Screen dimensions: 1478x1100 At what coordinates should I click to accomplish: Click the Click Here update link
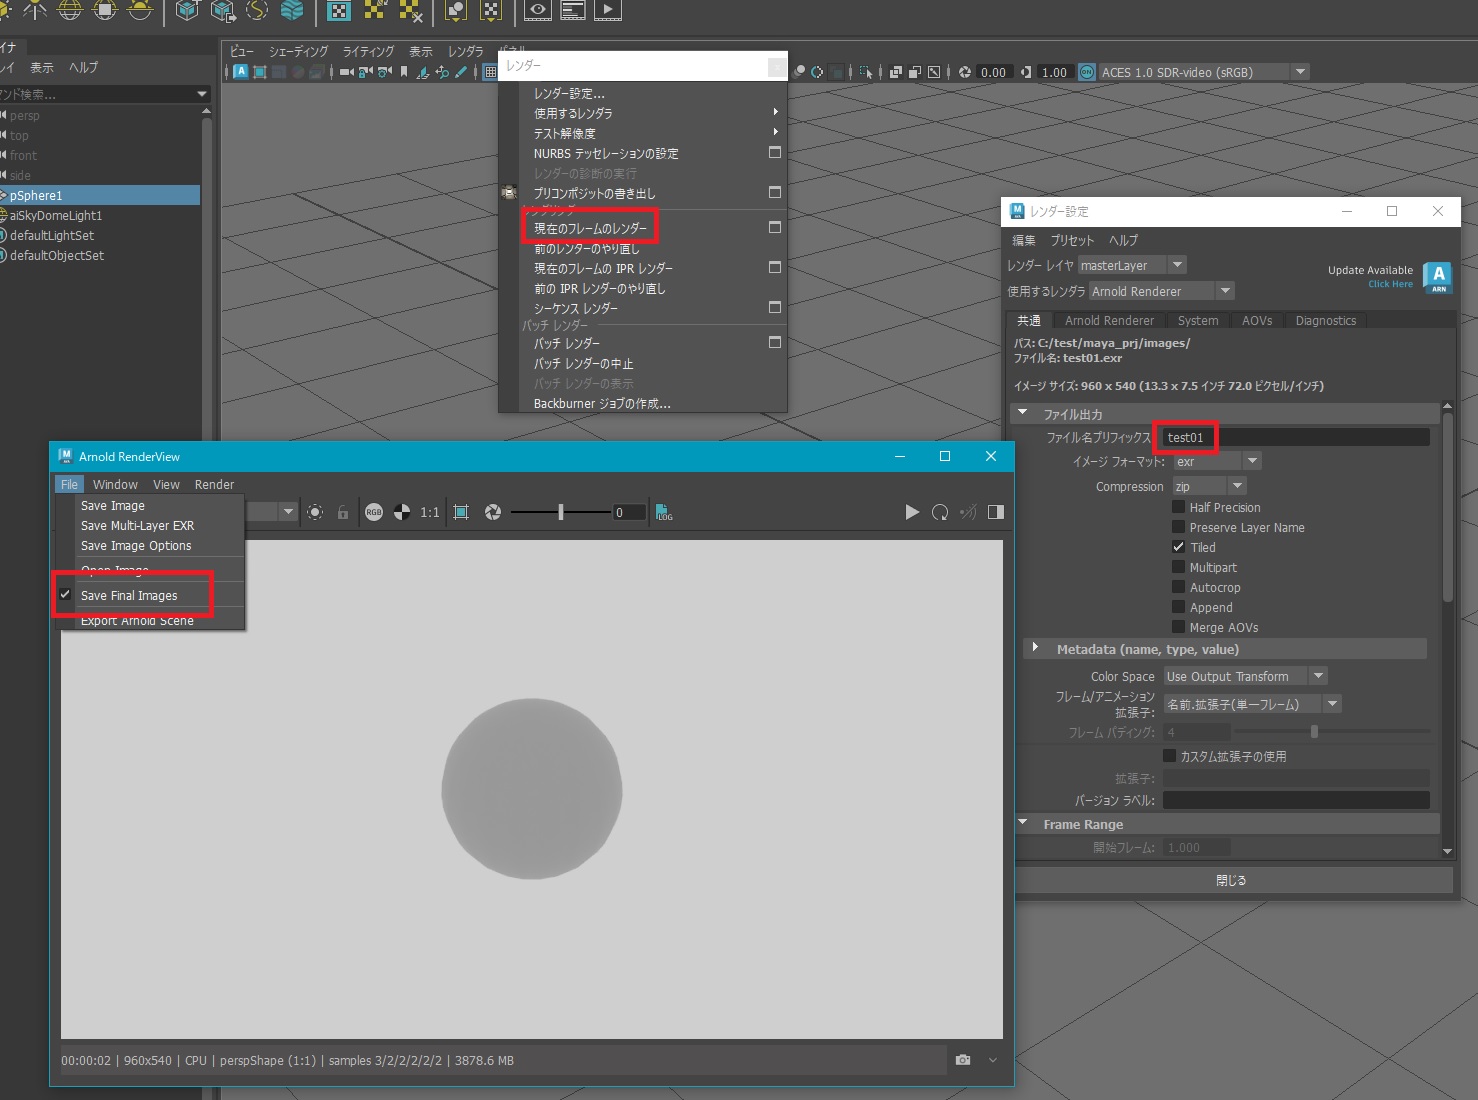click(x=1389, y=283)
